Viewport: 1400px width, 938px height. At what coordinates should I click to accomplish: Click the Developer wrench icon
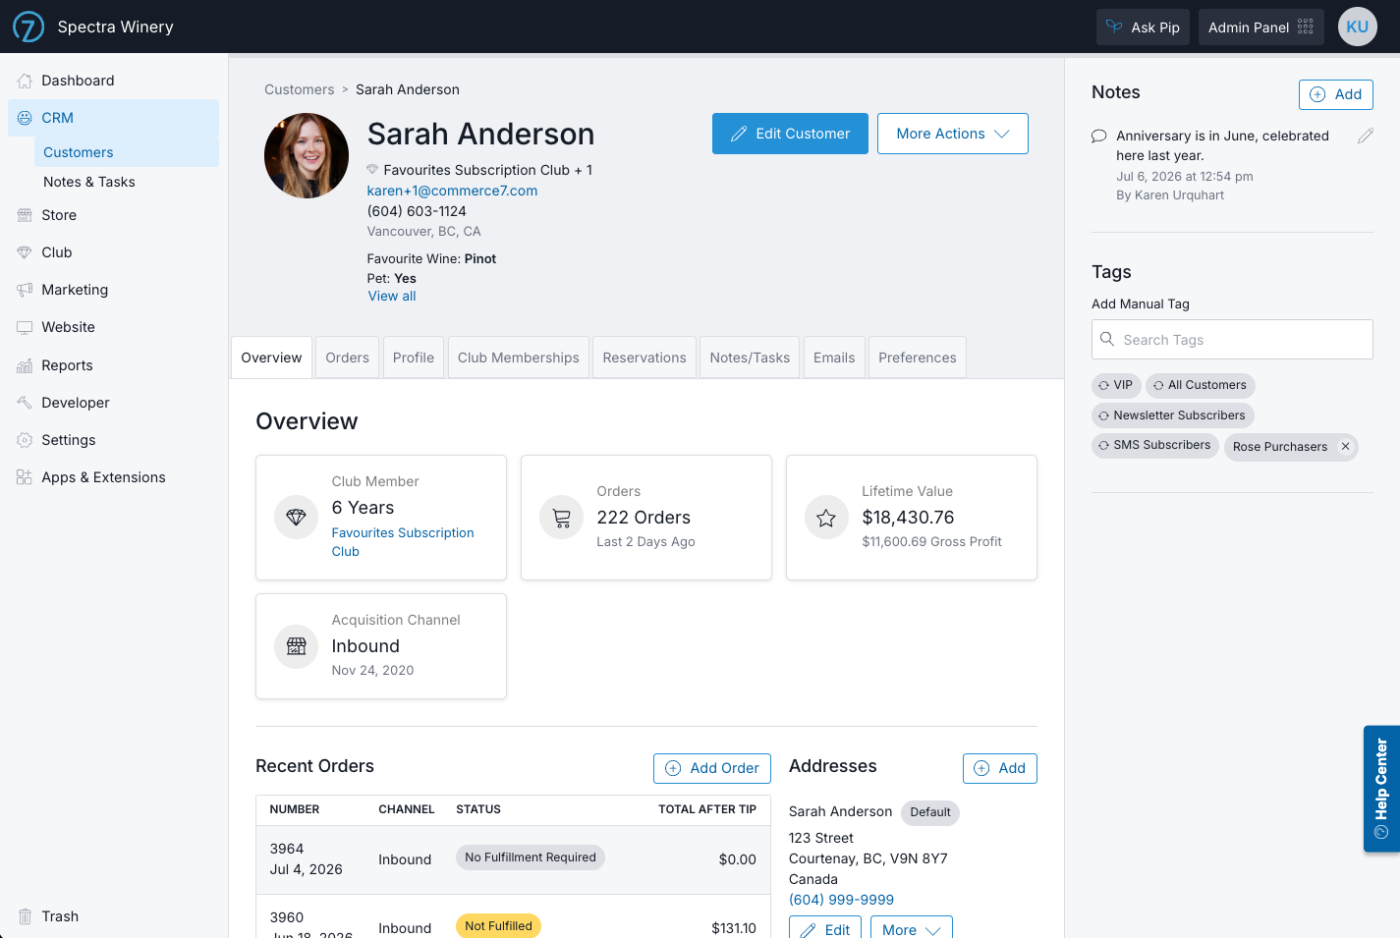[25, 403]
